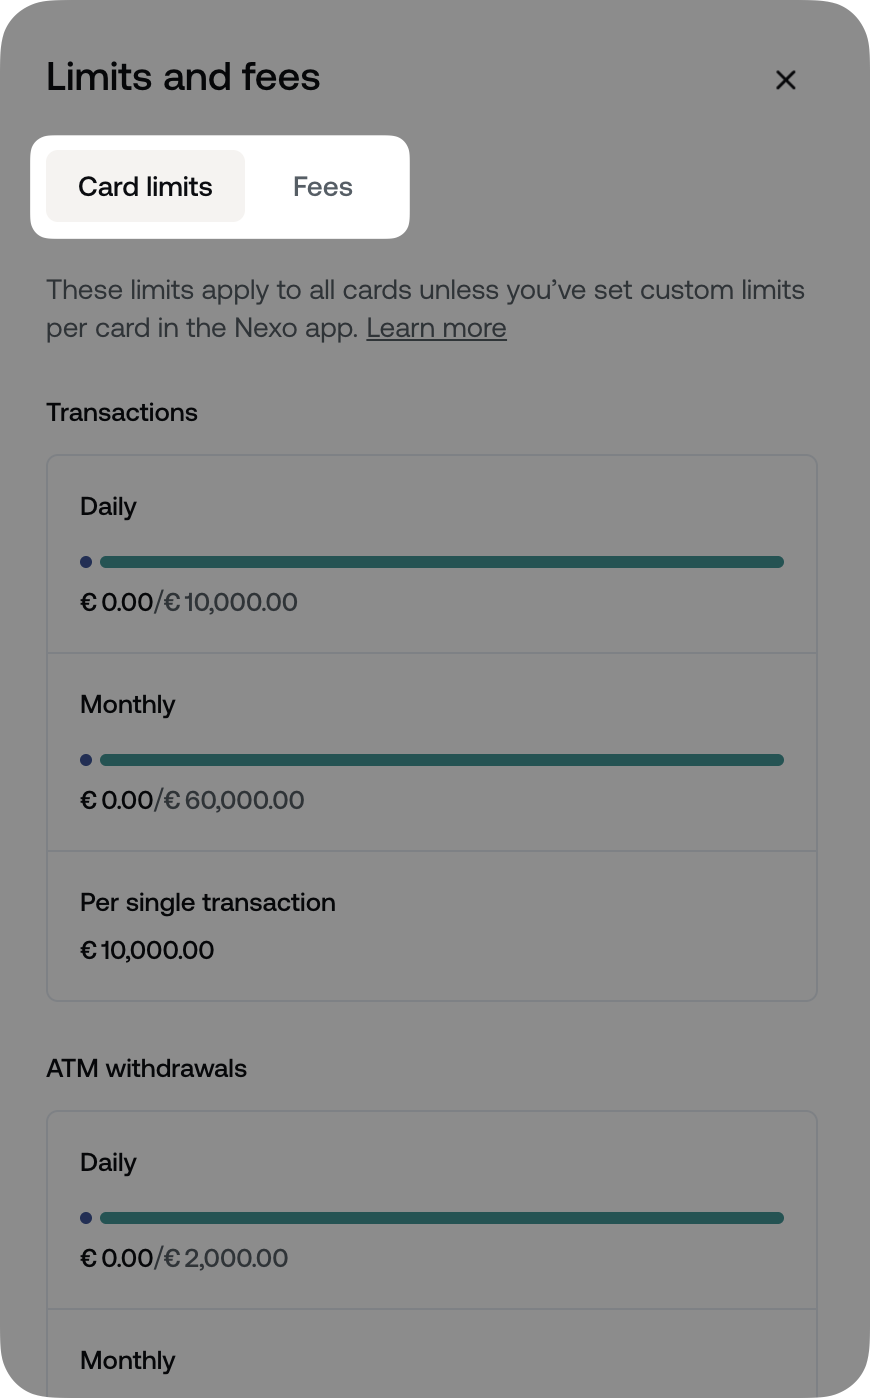The height and width of the screenshot is (1398, 870).
Task: Click the Transactions section heading
Action: point(121,412)
